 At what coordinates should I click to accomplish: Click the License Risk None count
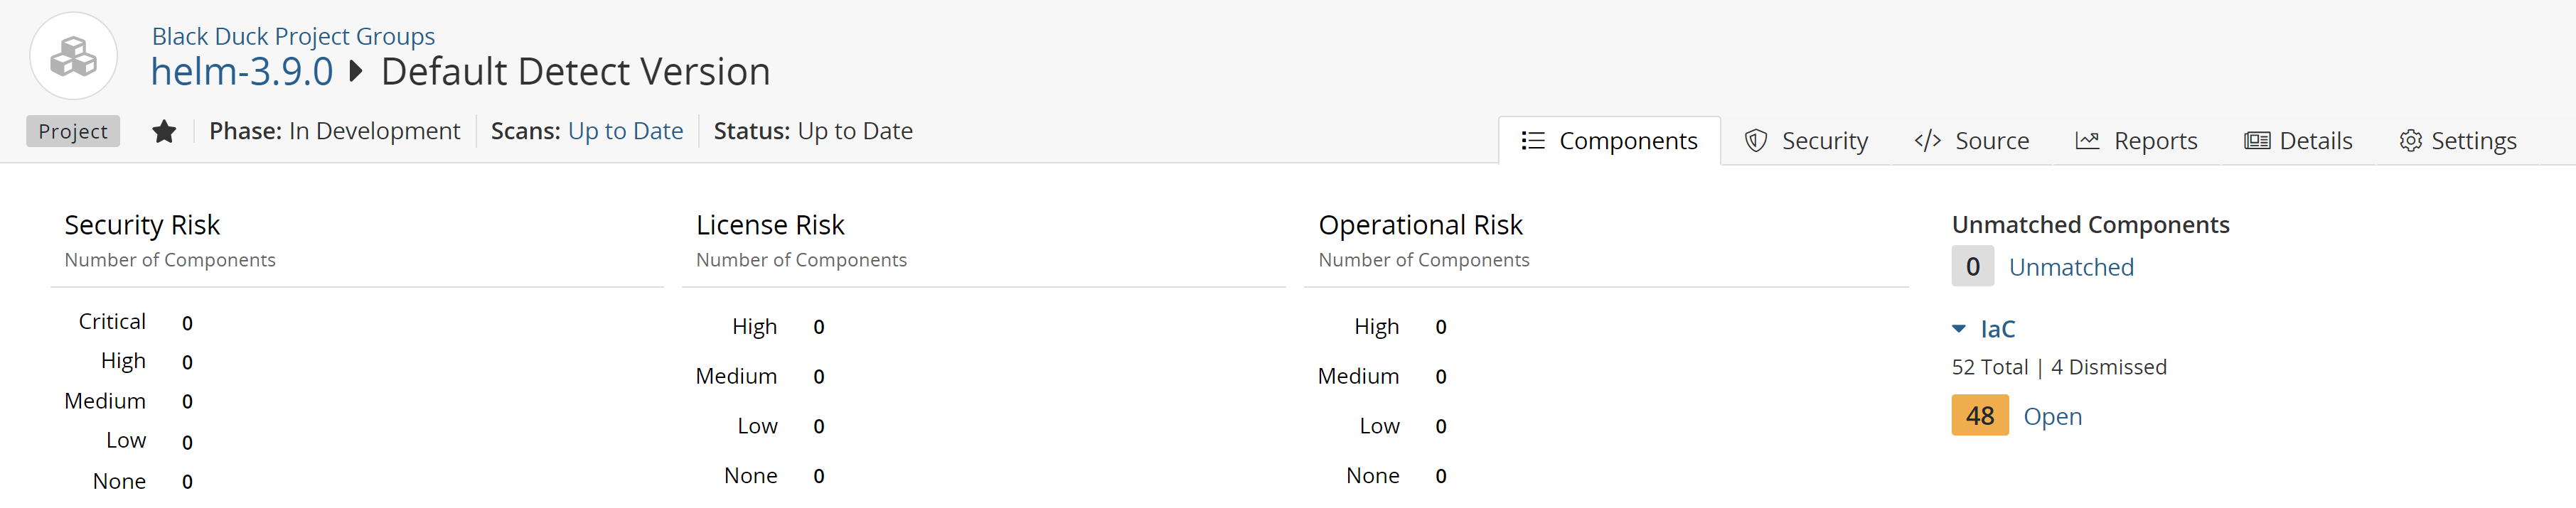819,476
